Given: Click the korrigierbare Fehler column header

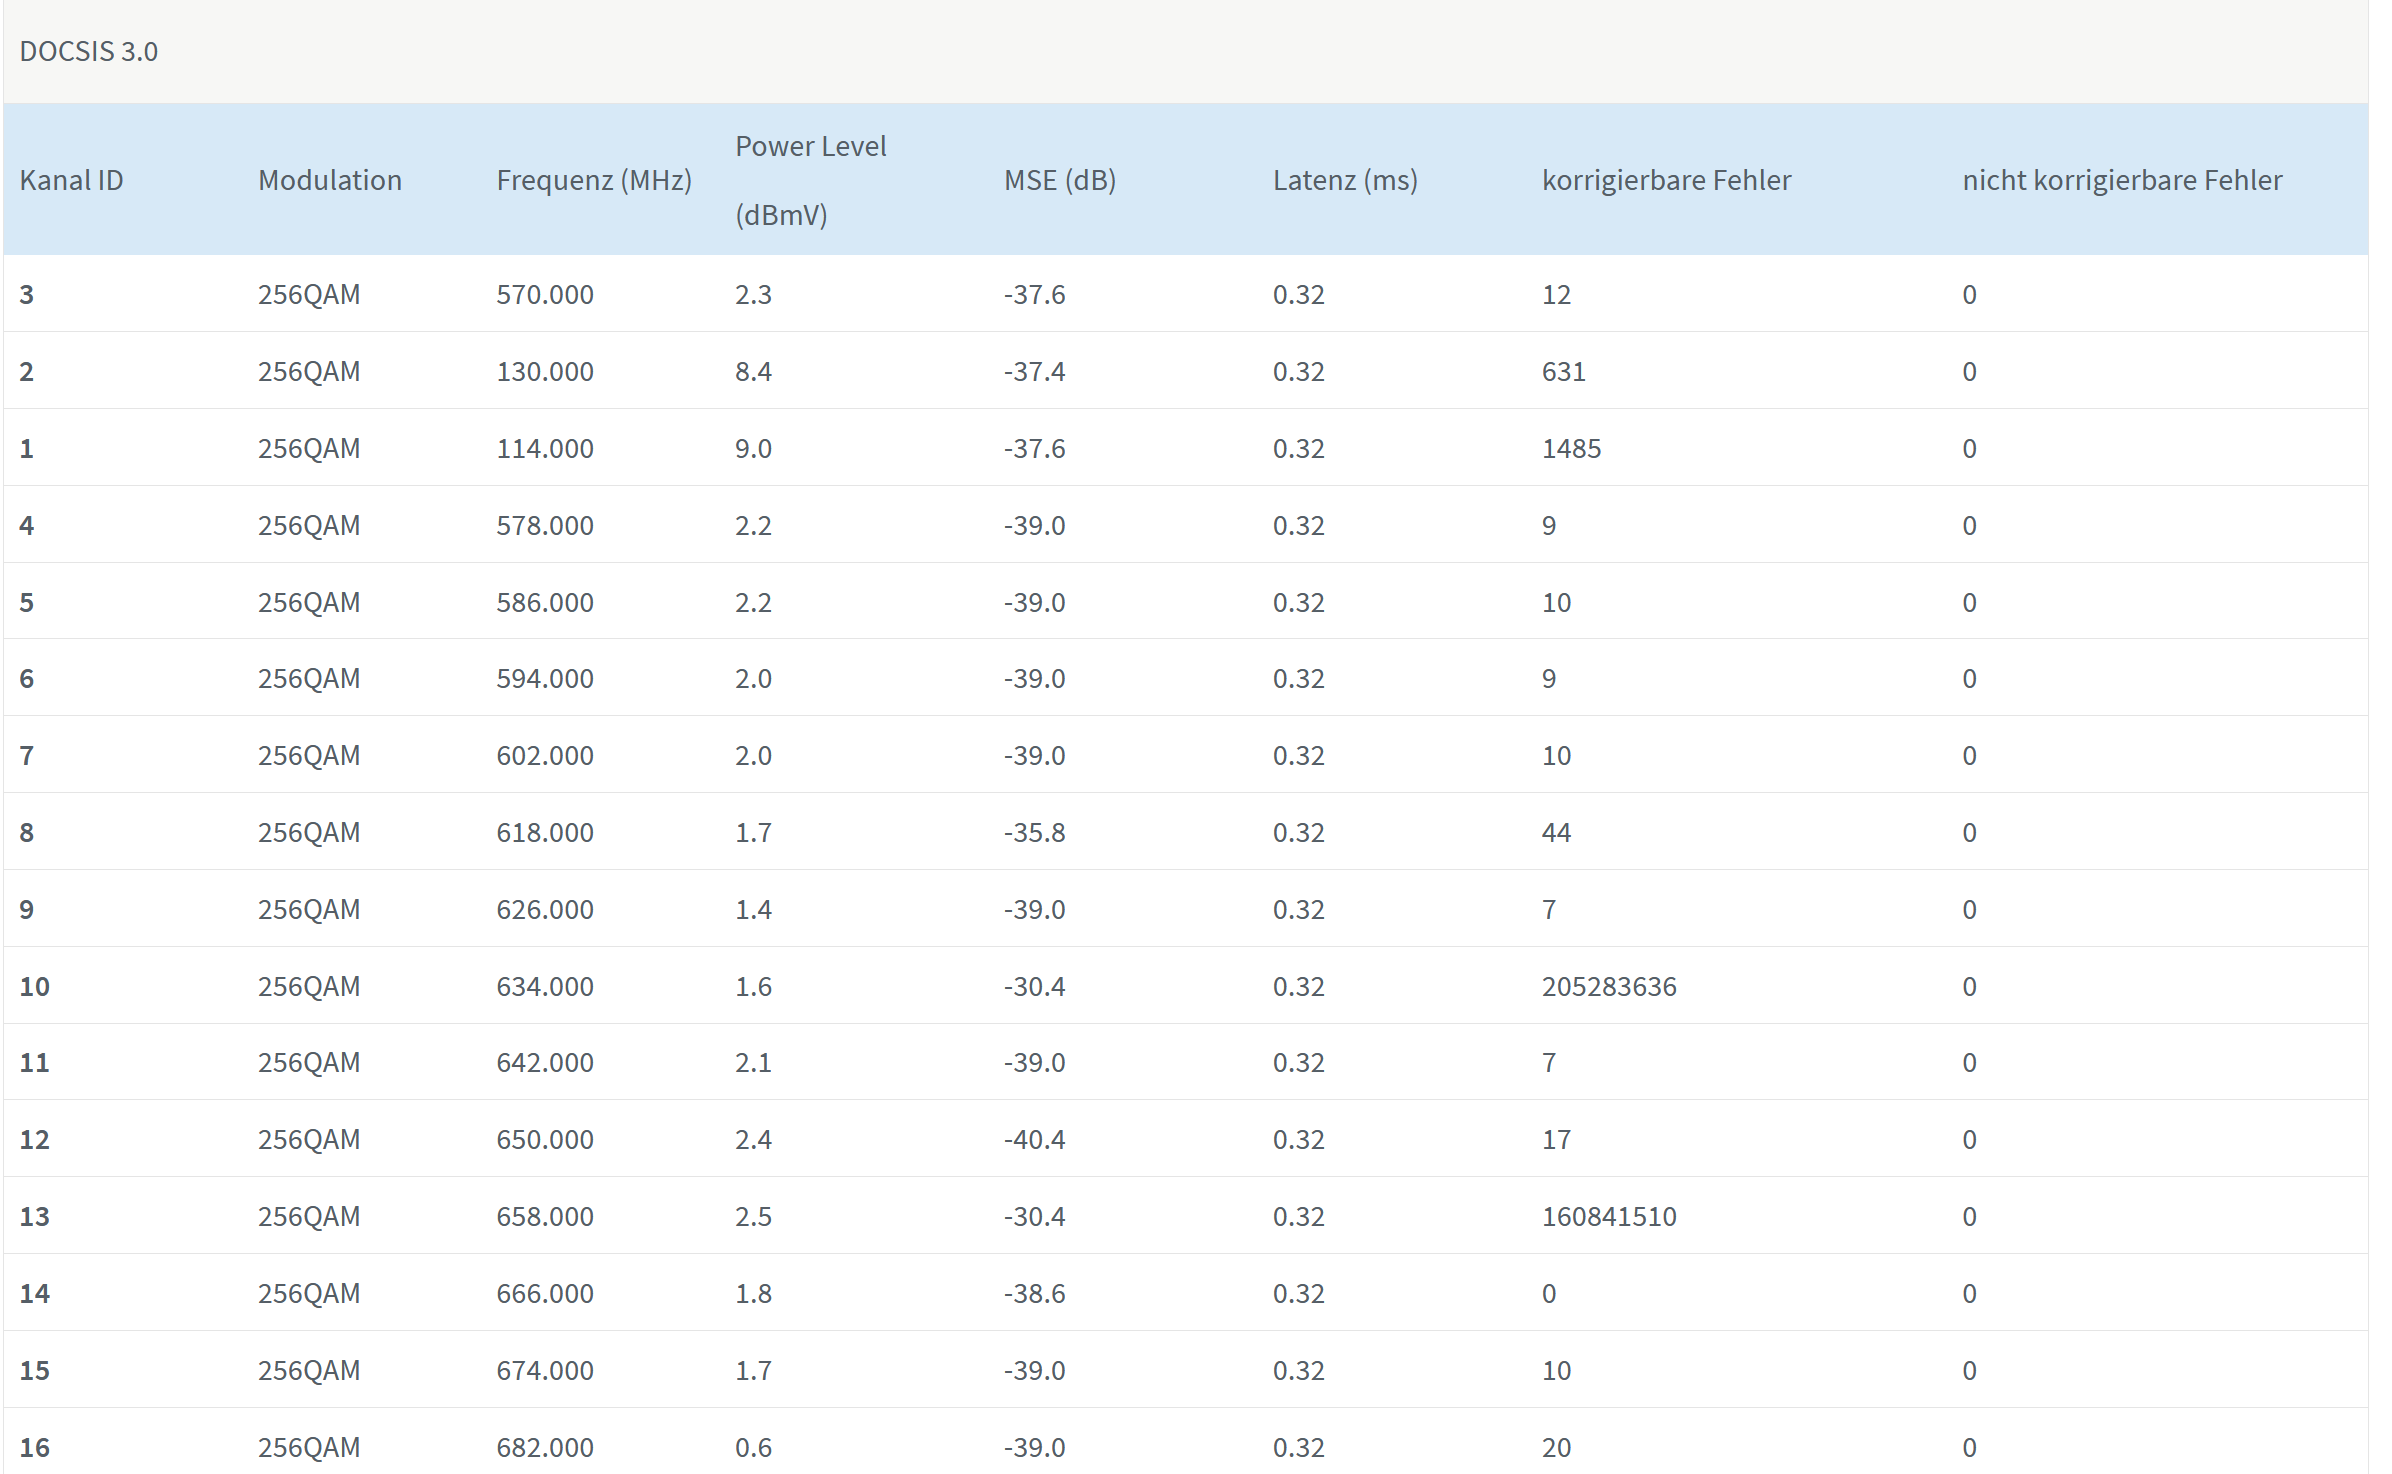Looking at the screenshot, I should (1666, 181).
